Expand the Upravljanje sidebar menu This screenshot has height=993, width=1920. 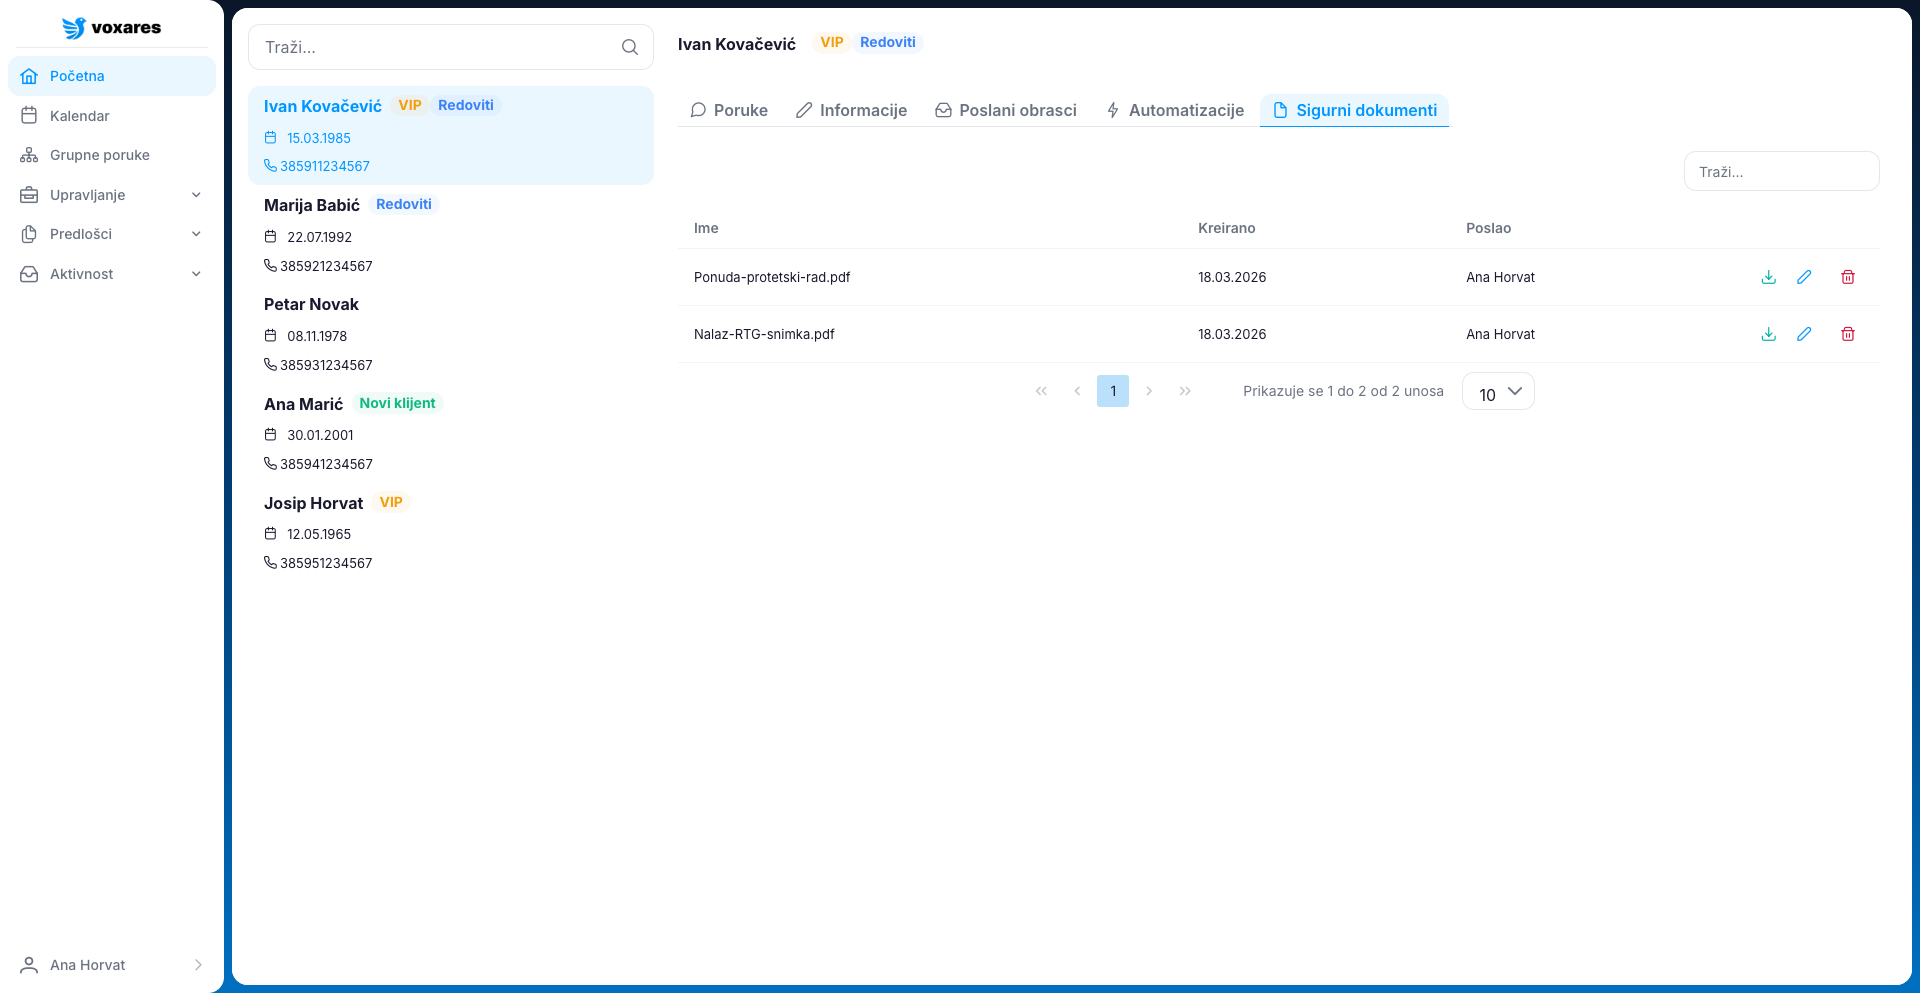(111, 195)
